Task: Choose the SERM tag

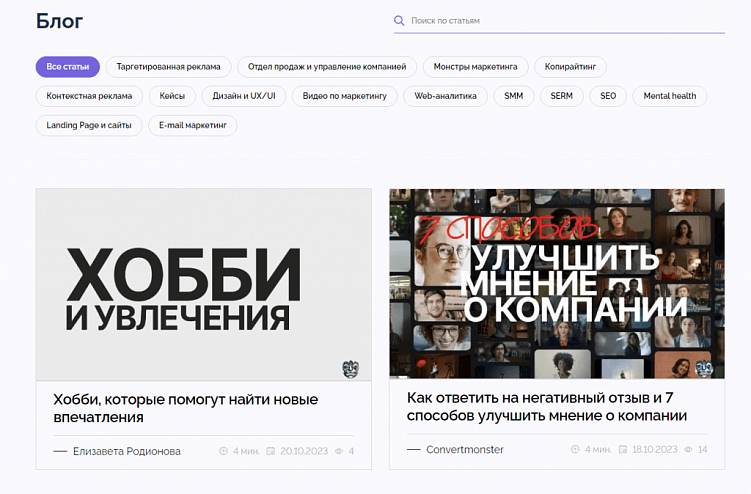Action: [562, 96]
